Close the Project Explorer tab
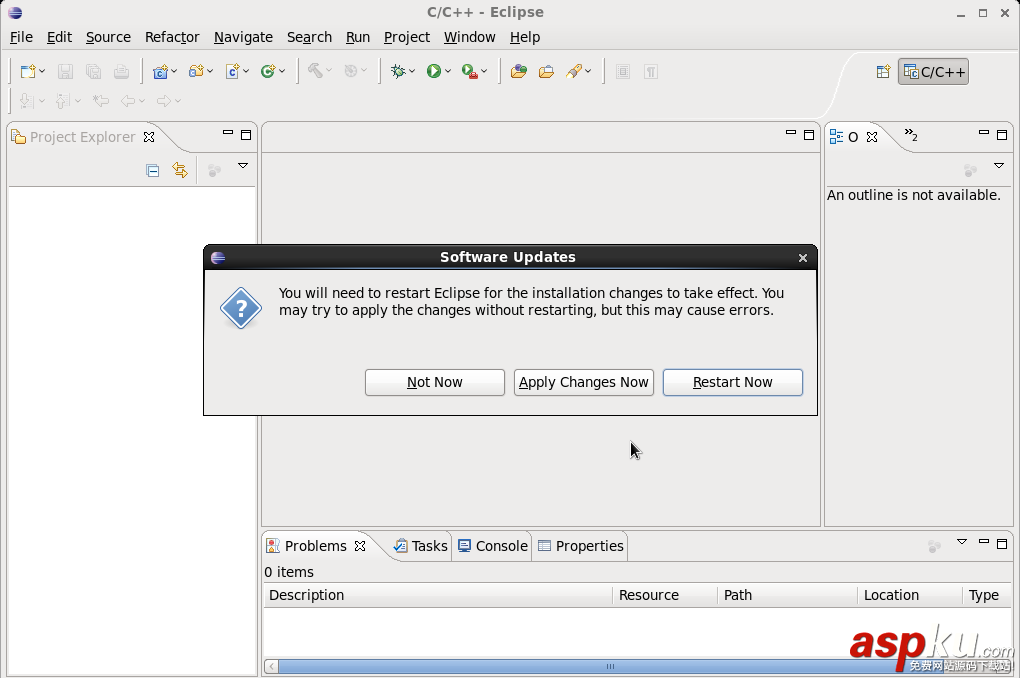 [x=149, y=137]
